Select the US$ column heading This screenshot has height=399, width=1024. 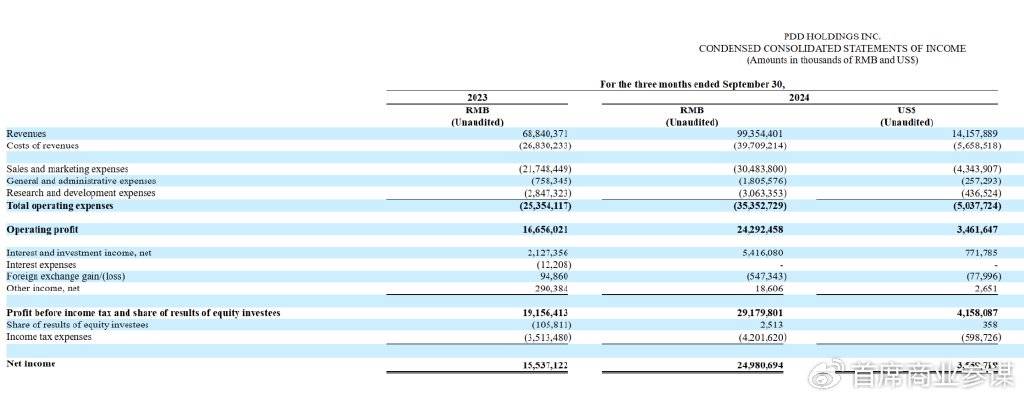[x=907, y=110]
